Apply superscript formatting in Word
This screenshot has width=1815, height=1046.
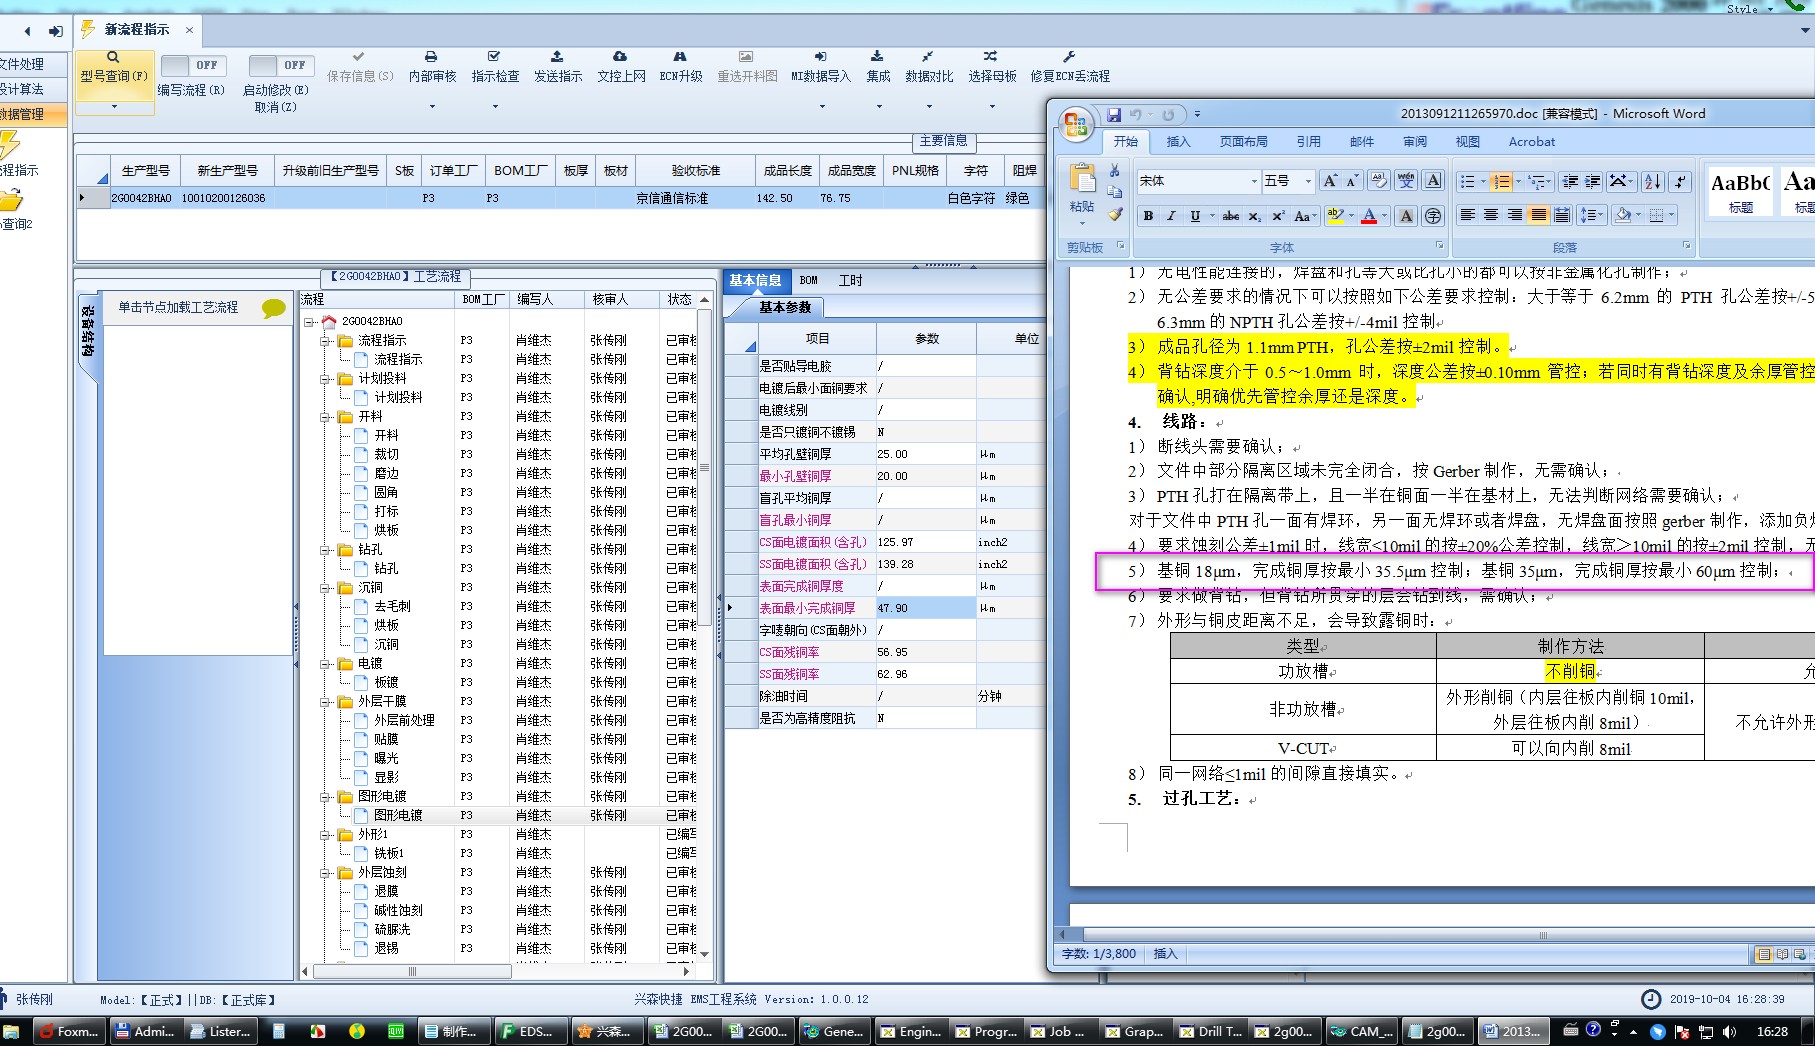(1277, 216)
